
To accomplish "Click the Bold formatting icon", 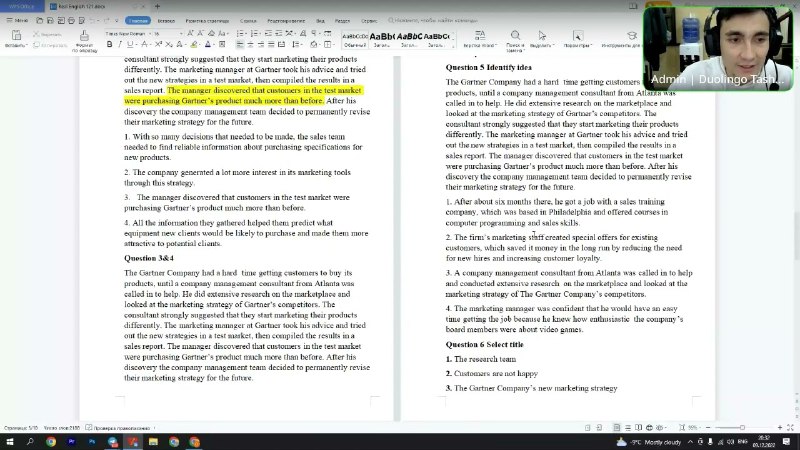I will point(109,45).
